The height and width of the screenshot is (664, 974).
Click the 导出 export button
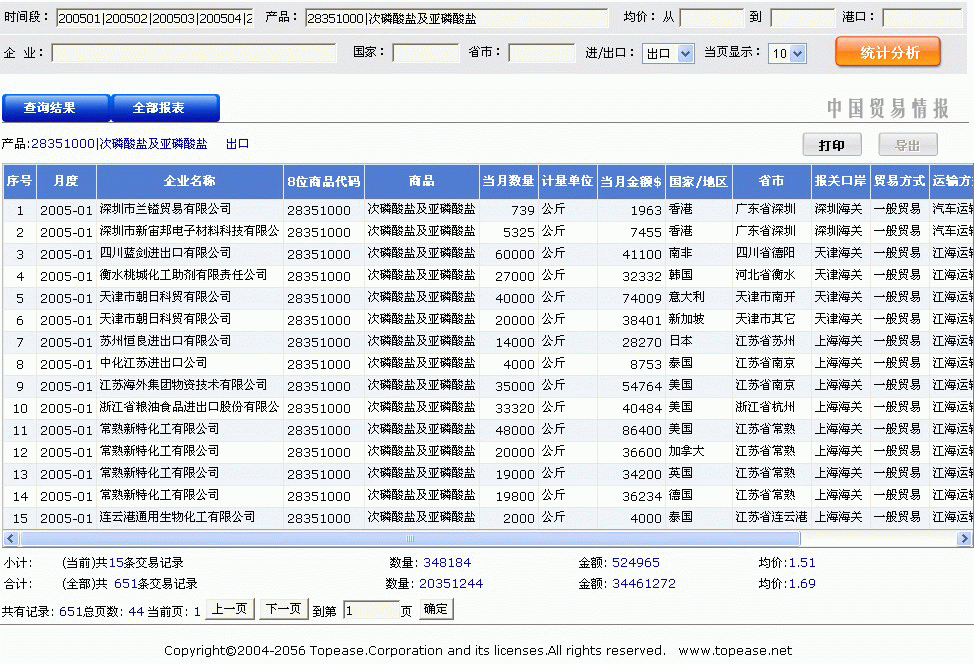click(x=907, y=145)
